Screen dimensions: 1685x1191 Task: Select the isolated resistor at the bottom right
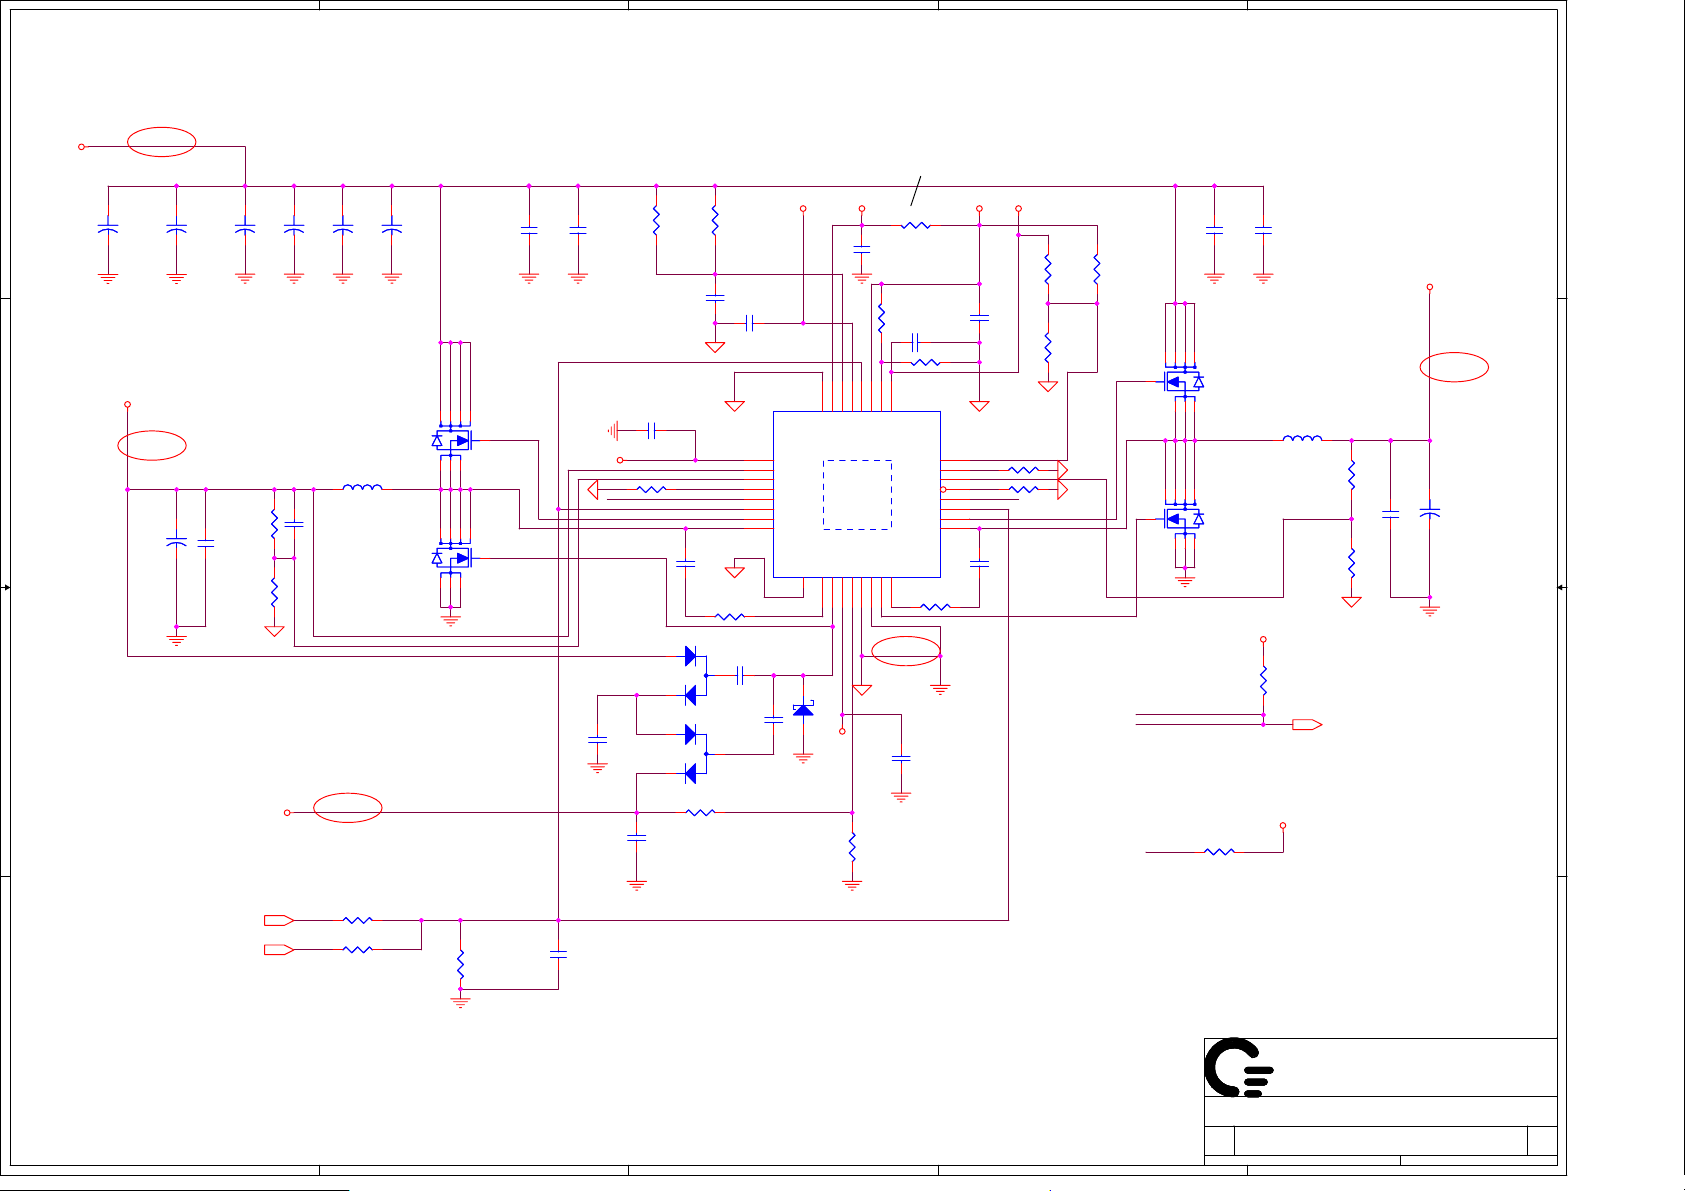[x=1220, y=852]
